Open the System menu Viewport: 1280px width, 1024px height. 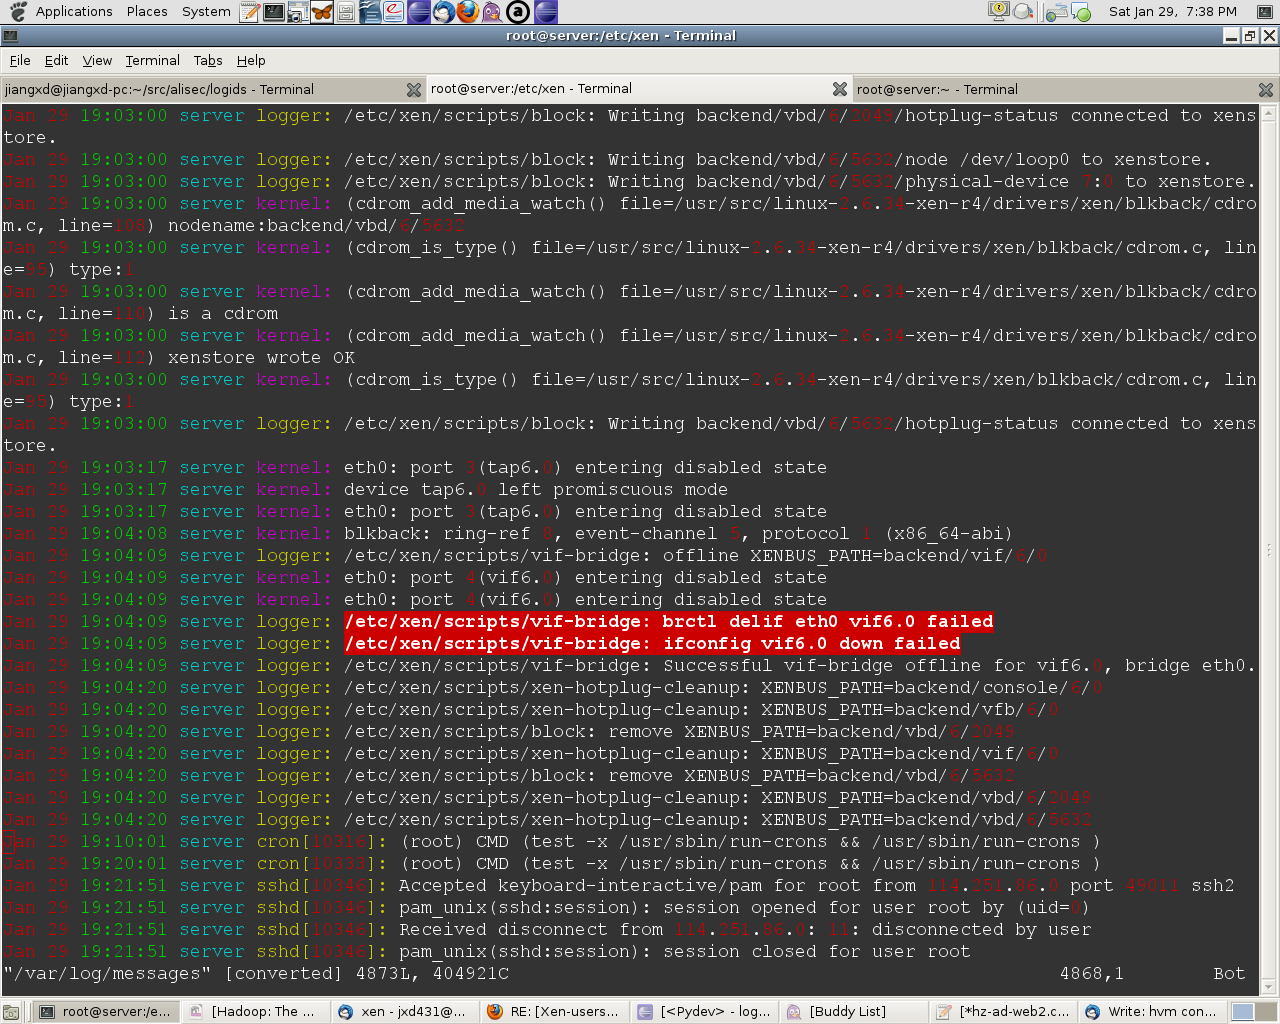[206, 12]
